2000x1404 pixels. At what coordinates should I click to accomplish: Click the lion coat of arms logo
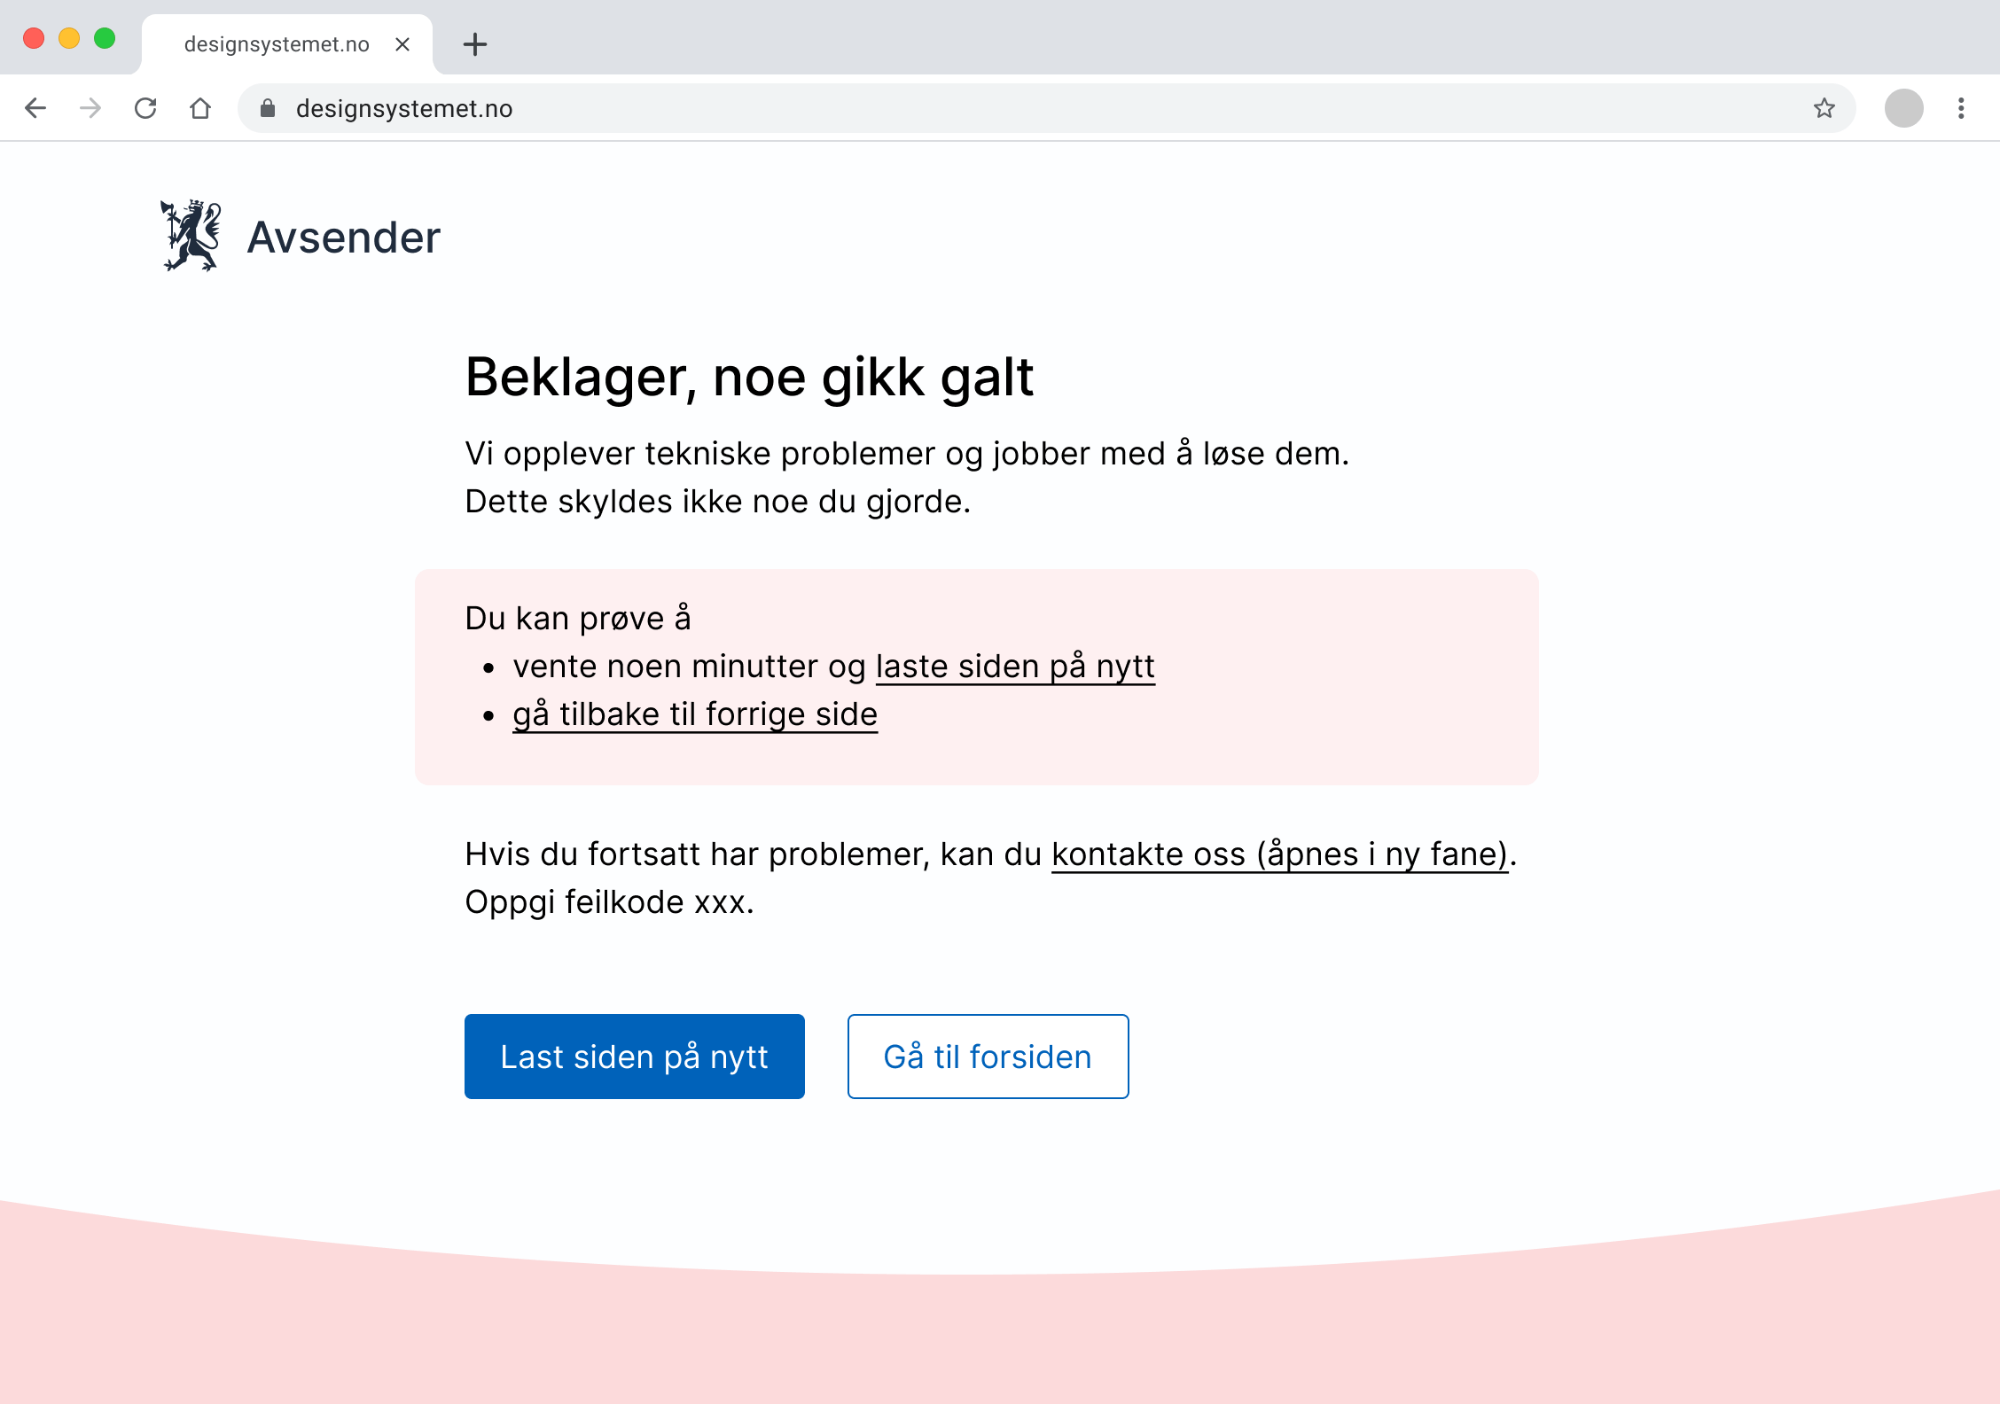click(190, 236)
